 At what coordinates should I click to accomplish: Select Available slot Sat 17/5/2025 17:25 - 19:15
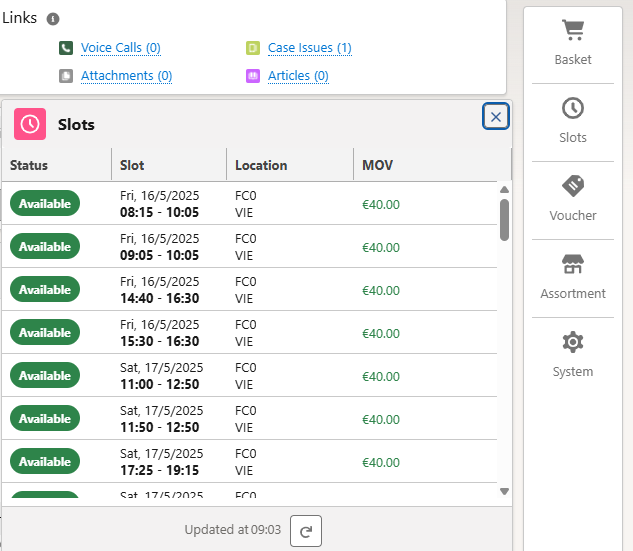[x=159, y=462]
